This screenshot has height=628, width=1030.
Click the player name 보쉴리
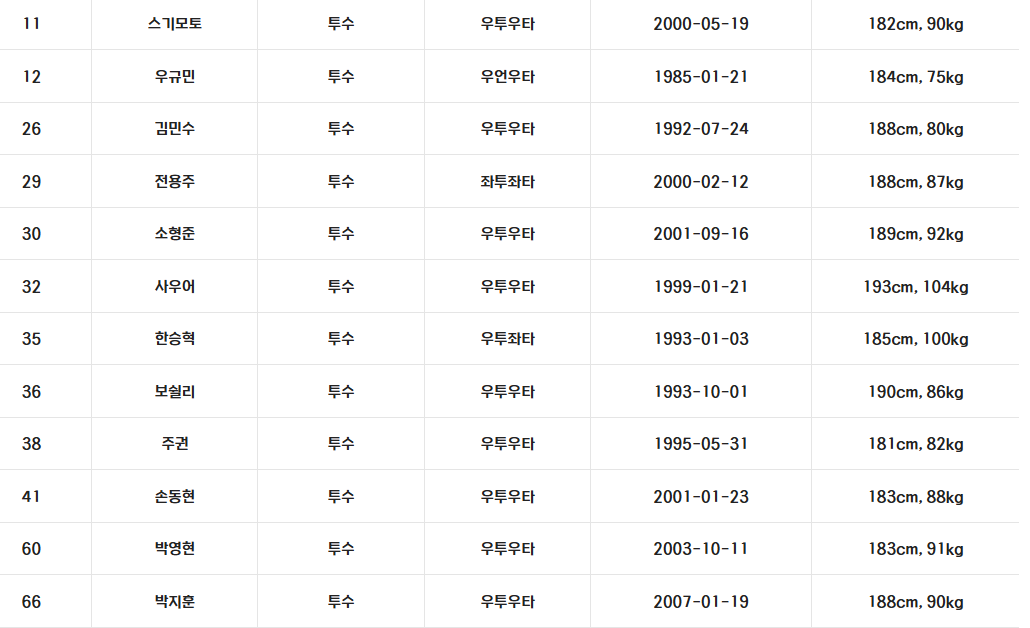pyautogui.click(x=174, y=392)
